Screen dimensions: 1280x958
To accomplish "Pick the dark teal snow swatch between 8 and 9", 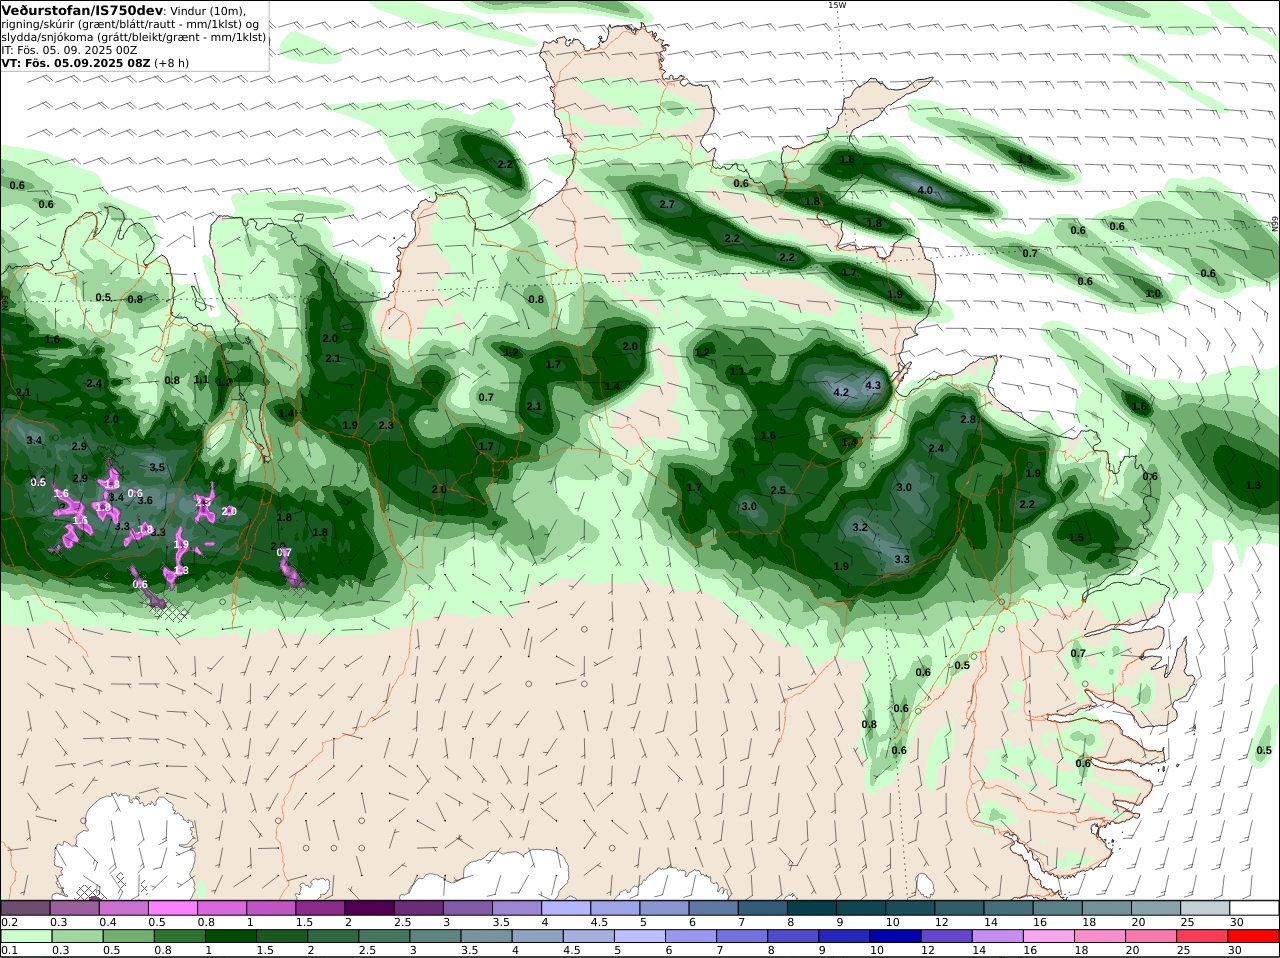I will [811, 908].
